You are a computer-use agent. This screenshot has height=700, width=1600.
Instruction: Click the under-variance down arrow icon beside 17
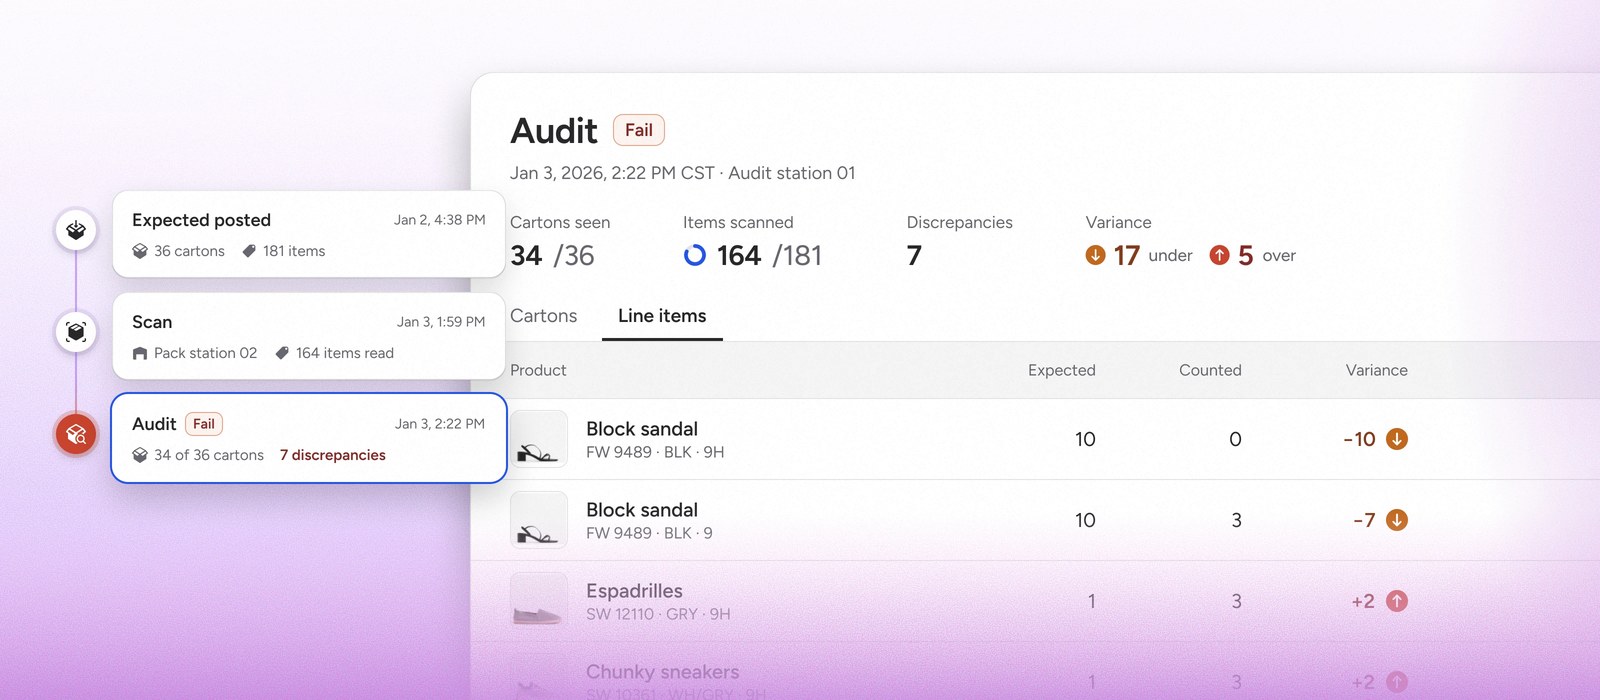tap(1096, 255)
